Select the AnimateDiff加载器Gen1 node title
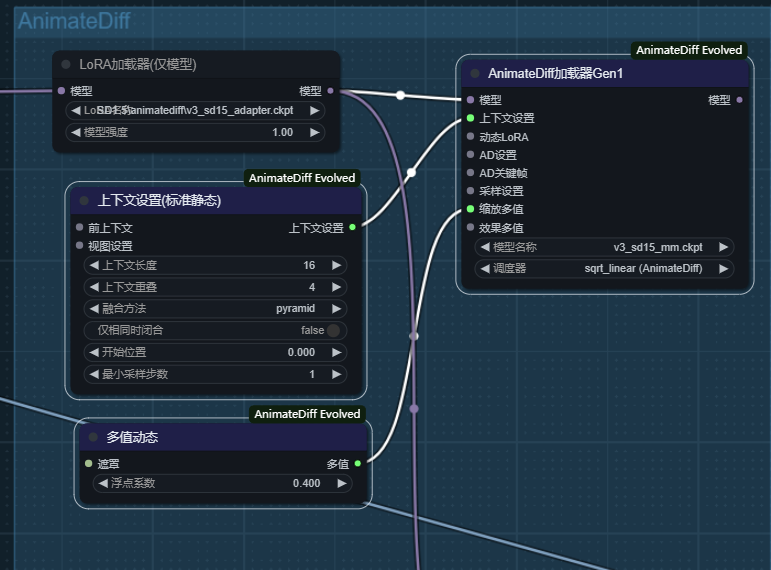The height and width of the screenshot is (570, 771). click(x=556, y=73)
